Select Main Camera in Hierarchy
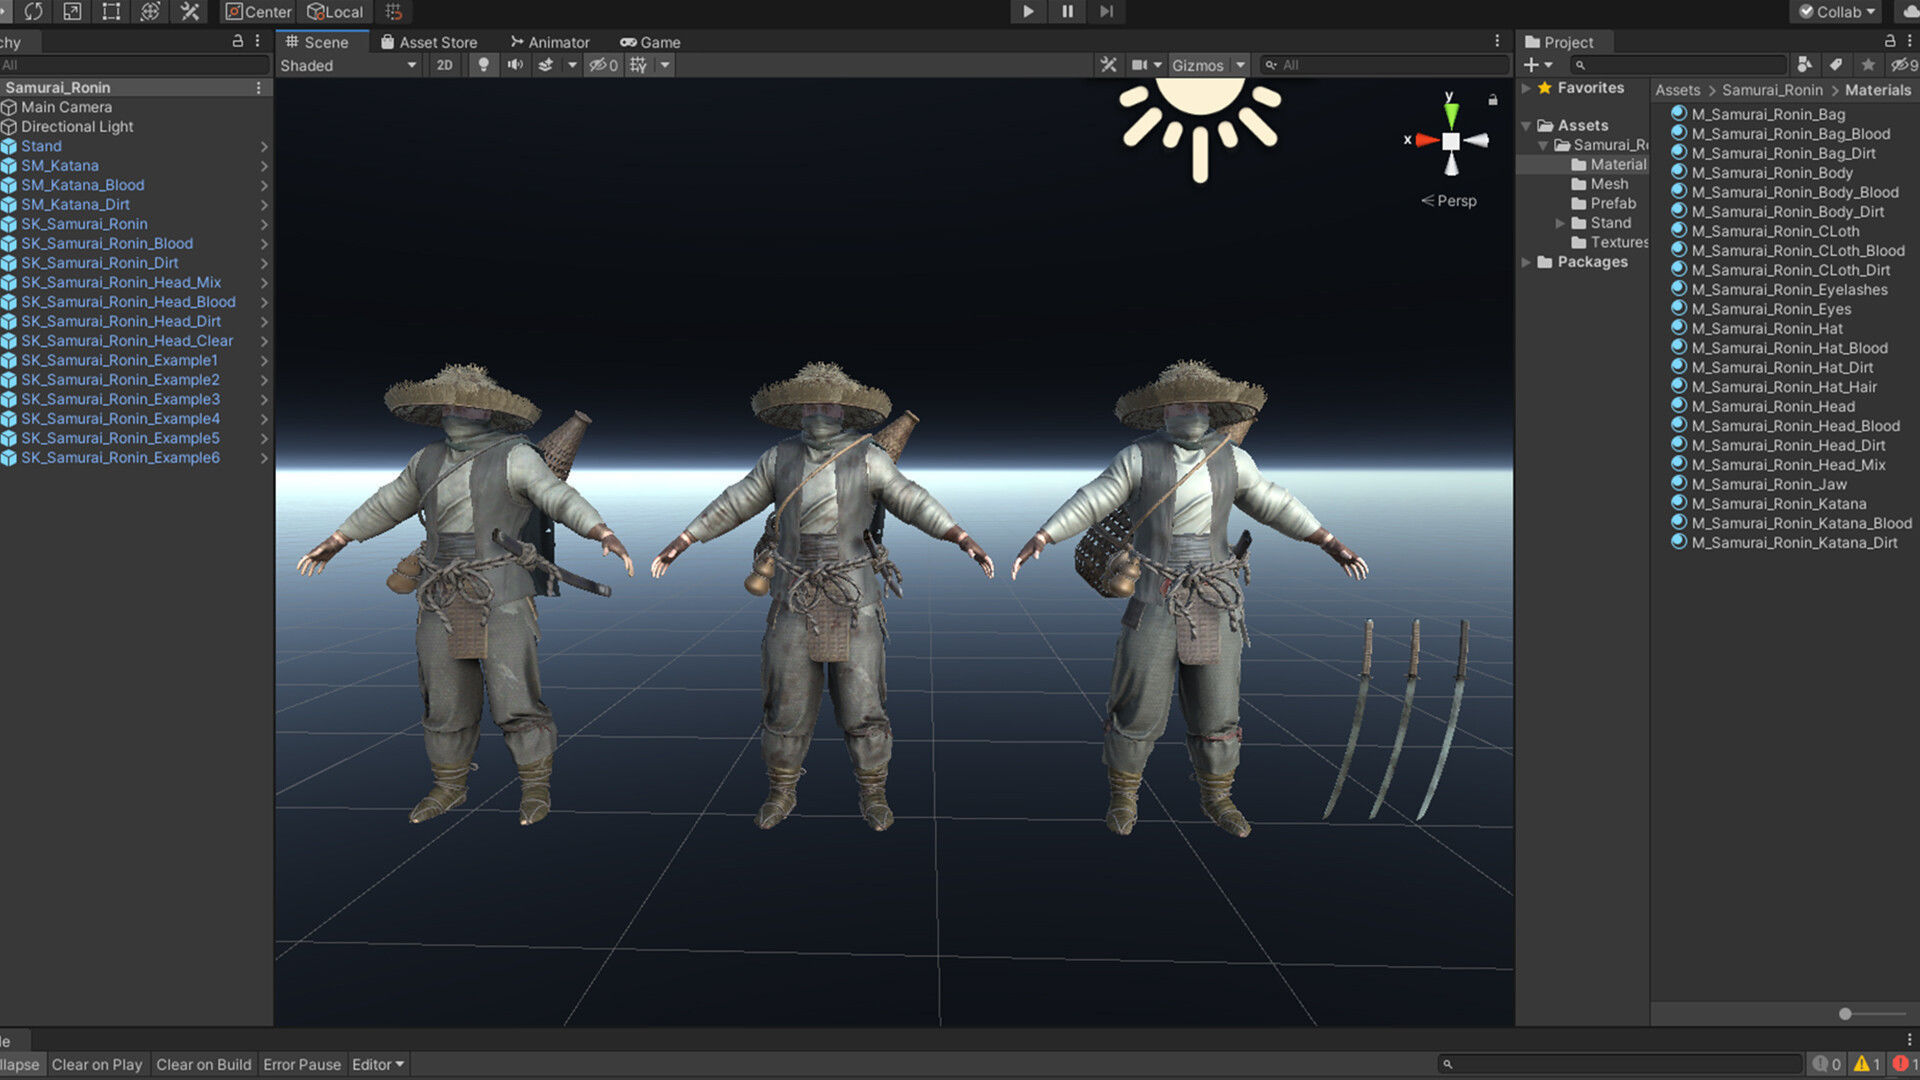This screenshot has height=1080, width=1920. [x=66, y=107]
